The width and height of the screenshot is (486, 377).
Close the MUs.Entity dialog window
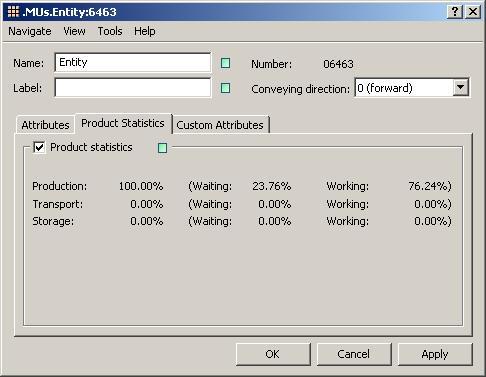tap(473, 12)
